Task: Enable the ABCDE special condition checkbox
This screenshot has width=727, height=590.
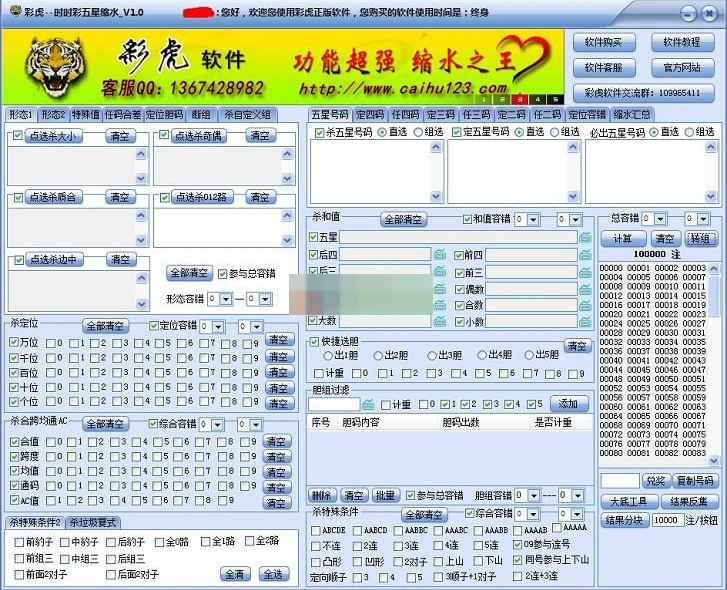Action: coord(316,530)
